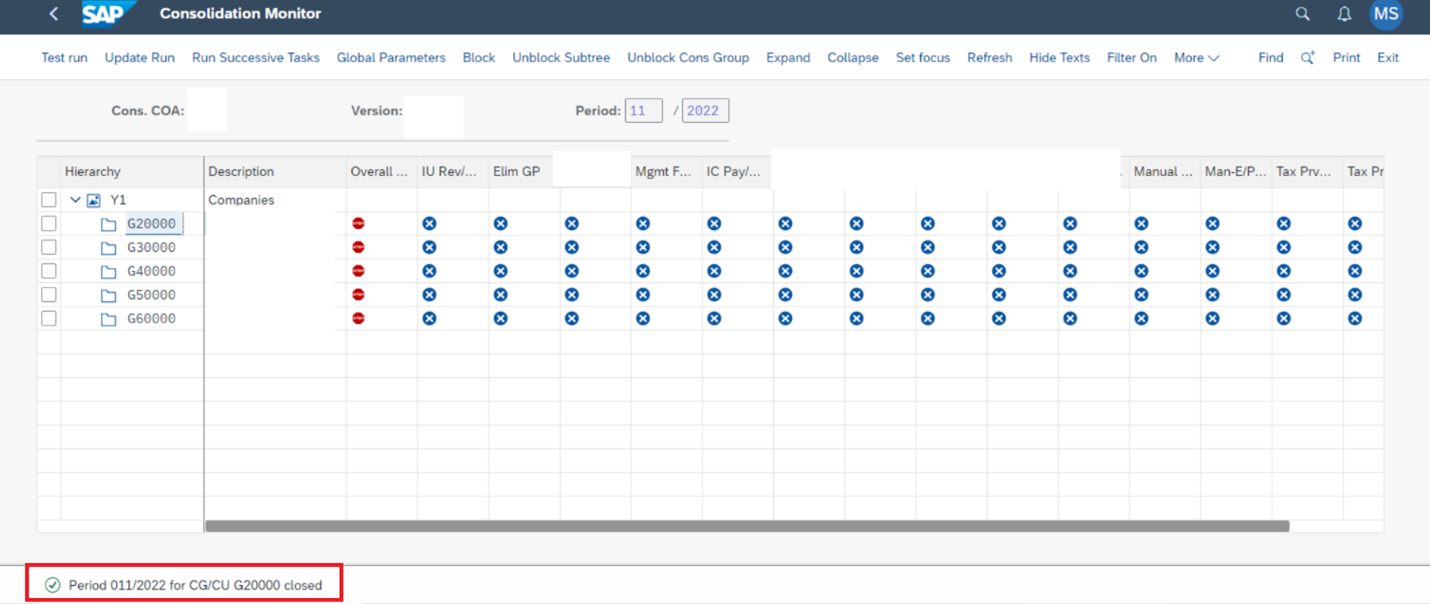Select the checkbox next to G40000
Viewport: 1430px width, 604px height.
coord(49,271)
